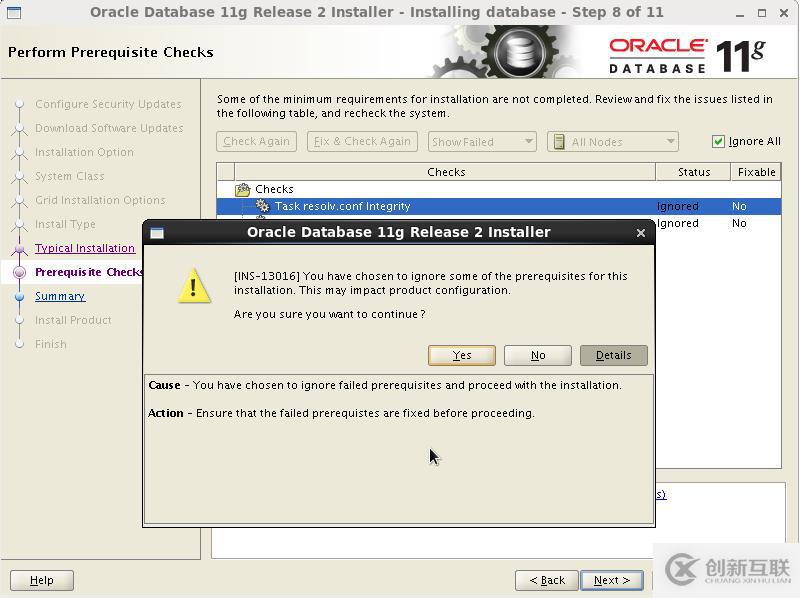Go to the Summary step link
This screenshot has height=598, width=800.
60,296
